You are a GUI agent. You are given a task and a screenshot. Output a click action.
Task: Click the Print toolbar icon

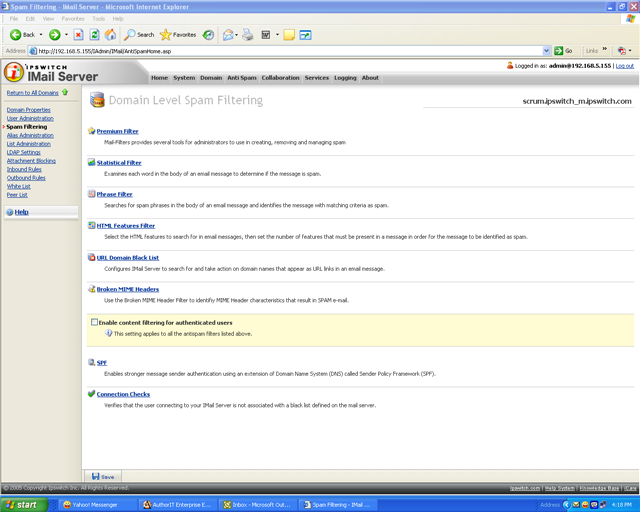click(x=248, y=35)
